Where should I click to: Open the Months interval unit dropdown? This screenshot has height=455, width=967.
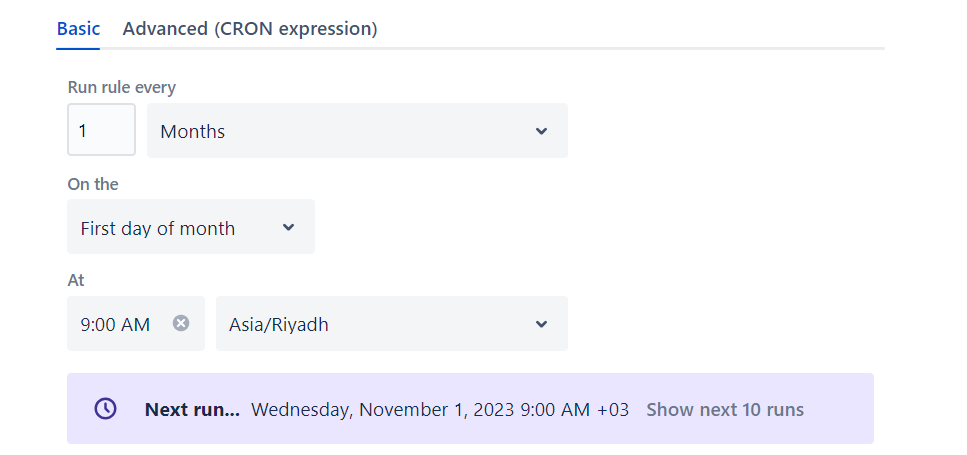(x=357, y=130)
